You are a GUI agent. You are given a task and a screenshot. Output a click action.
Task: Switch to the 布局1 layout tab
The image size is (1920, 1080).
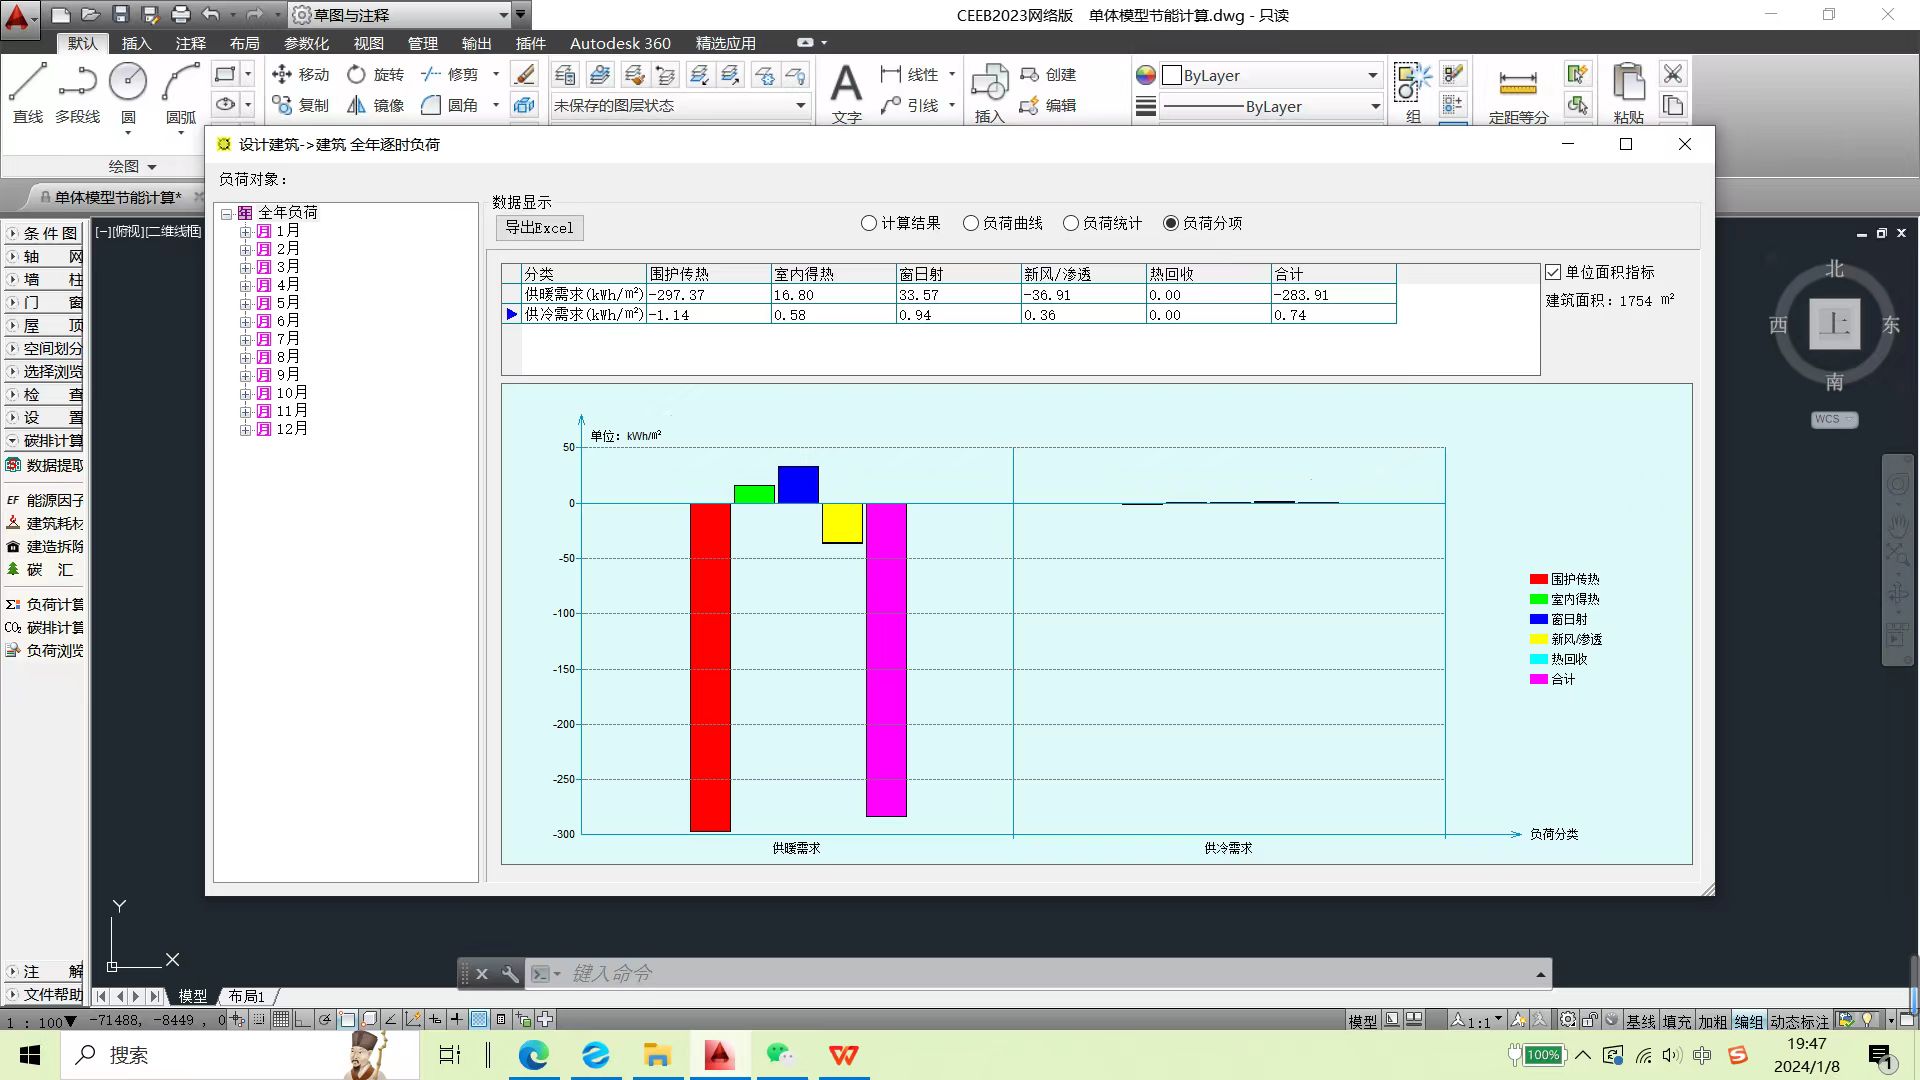coord(246,996)
